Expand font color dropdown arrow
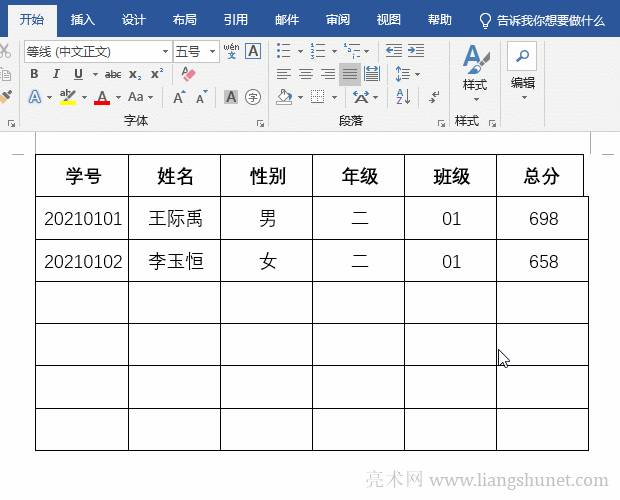 click(x=118, y=97)
